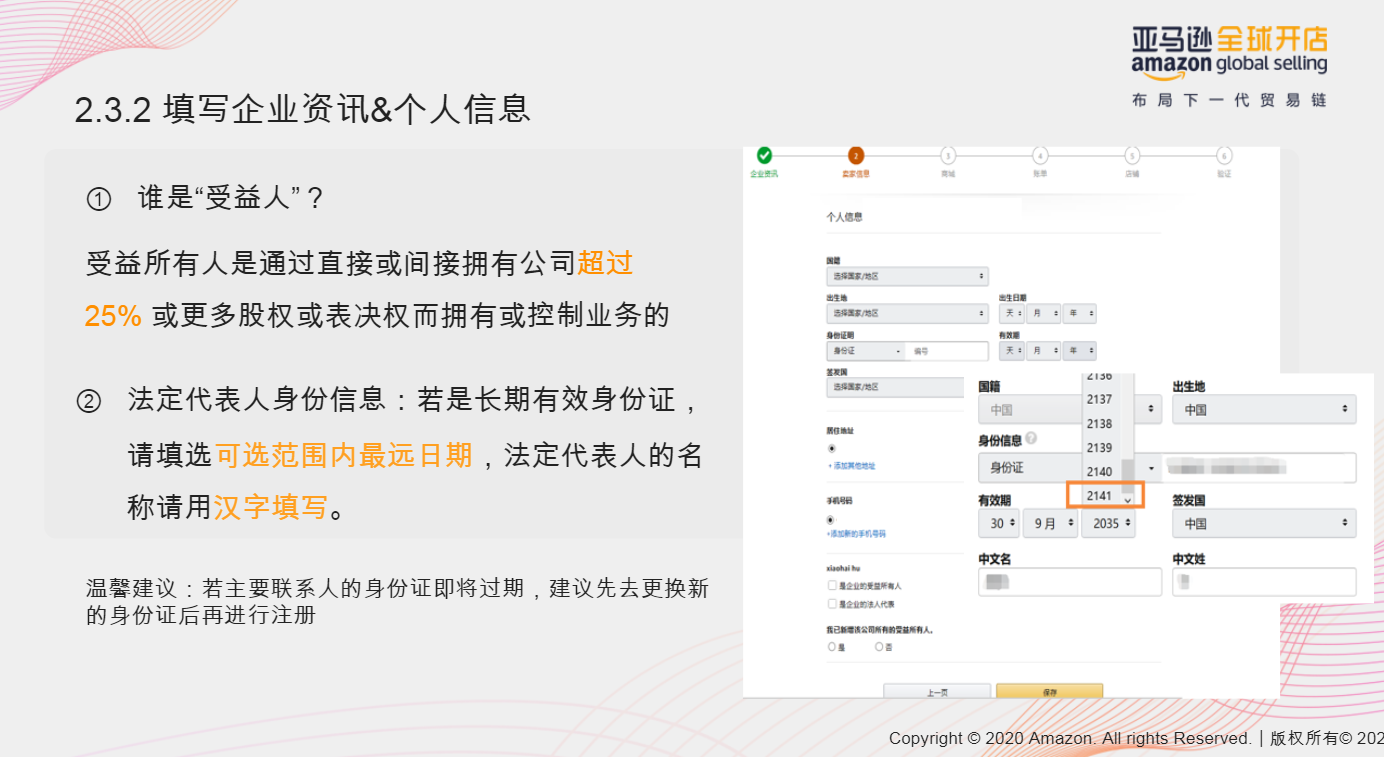Check the 是企业的受益所有人 checkbox
This screenshot has height=757, width=1384.
click(x=830, y=584)
